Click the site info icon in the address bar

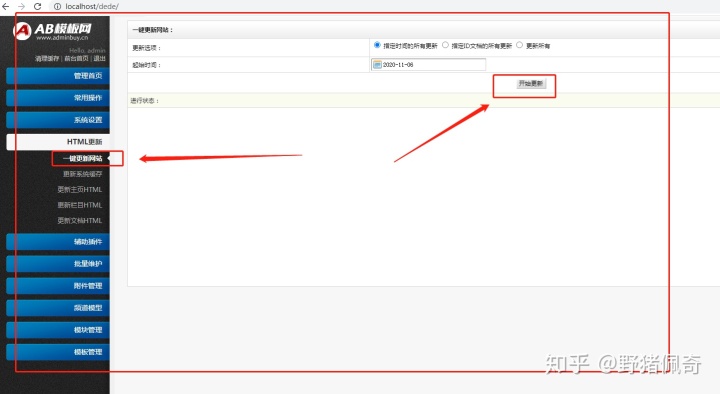coord(57,6)
